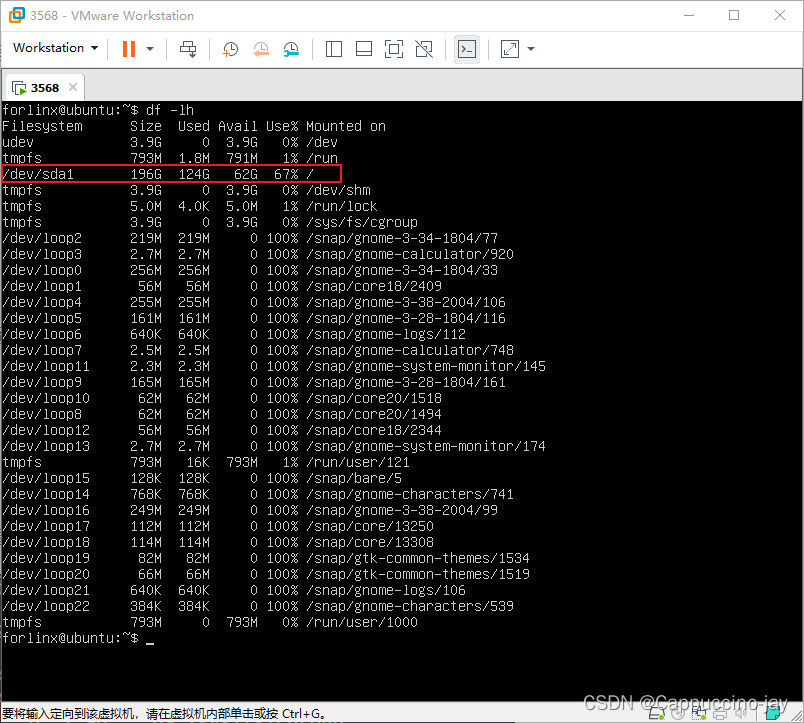Image resolution: width=804 pixels, height=723 pixels.
Task: Click the VMware Workstation title icon
Action: tap(16, 15)
